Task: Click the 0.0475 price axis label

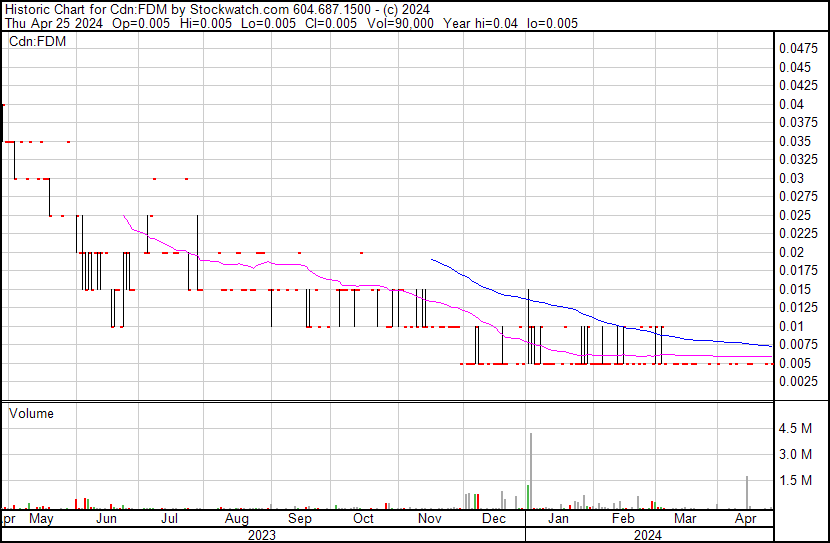Action: (x=798, y=48)
